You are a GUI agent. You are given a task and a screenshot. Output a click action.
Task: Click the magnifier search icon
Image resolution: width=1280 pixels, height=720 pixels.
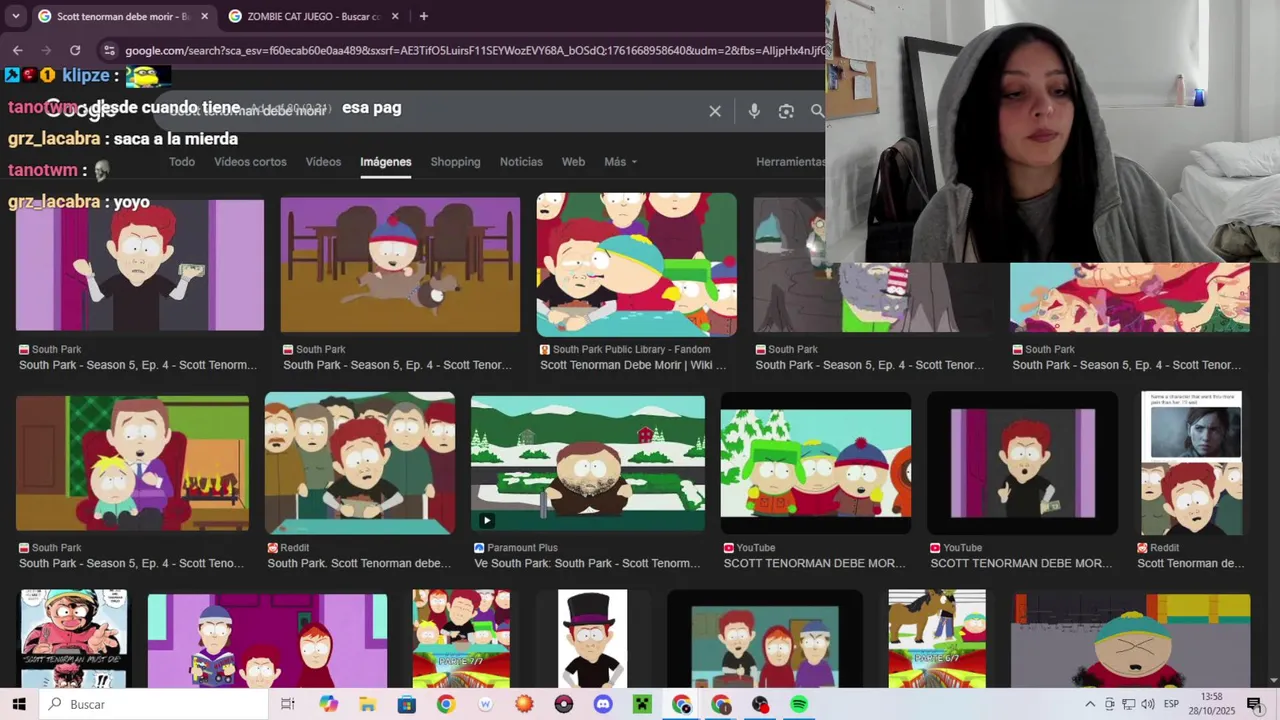point(817,111)
